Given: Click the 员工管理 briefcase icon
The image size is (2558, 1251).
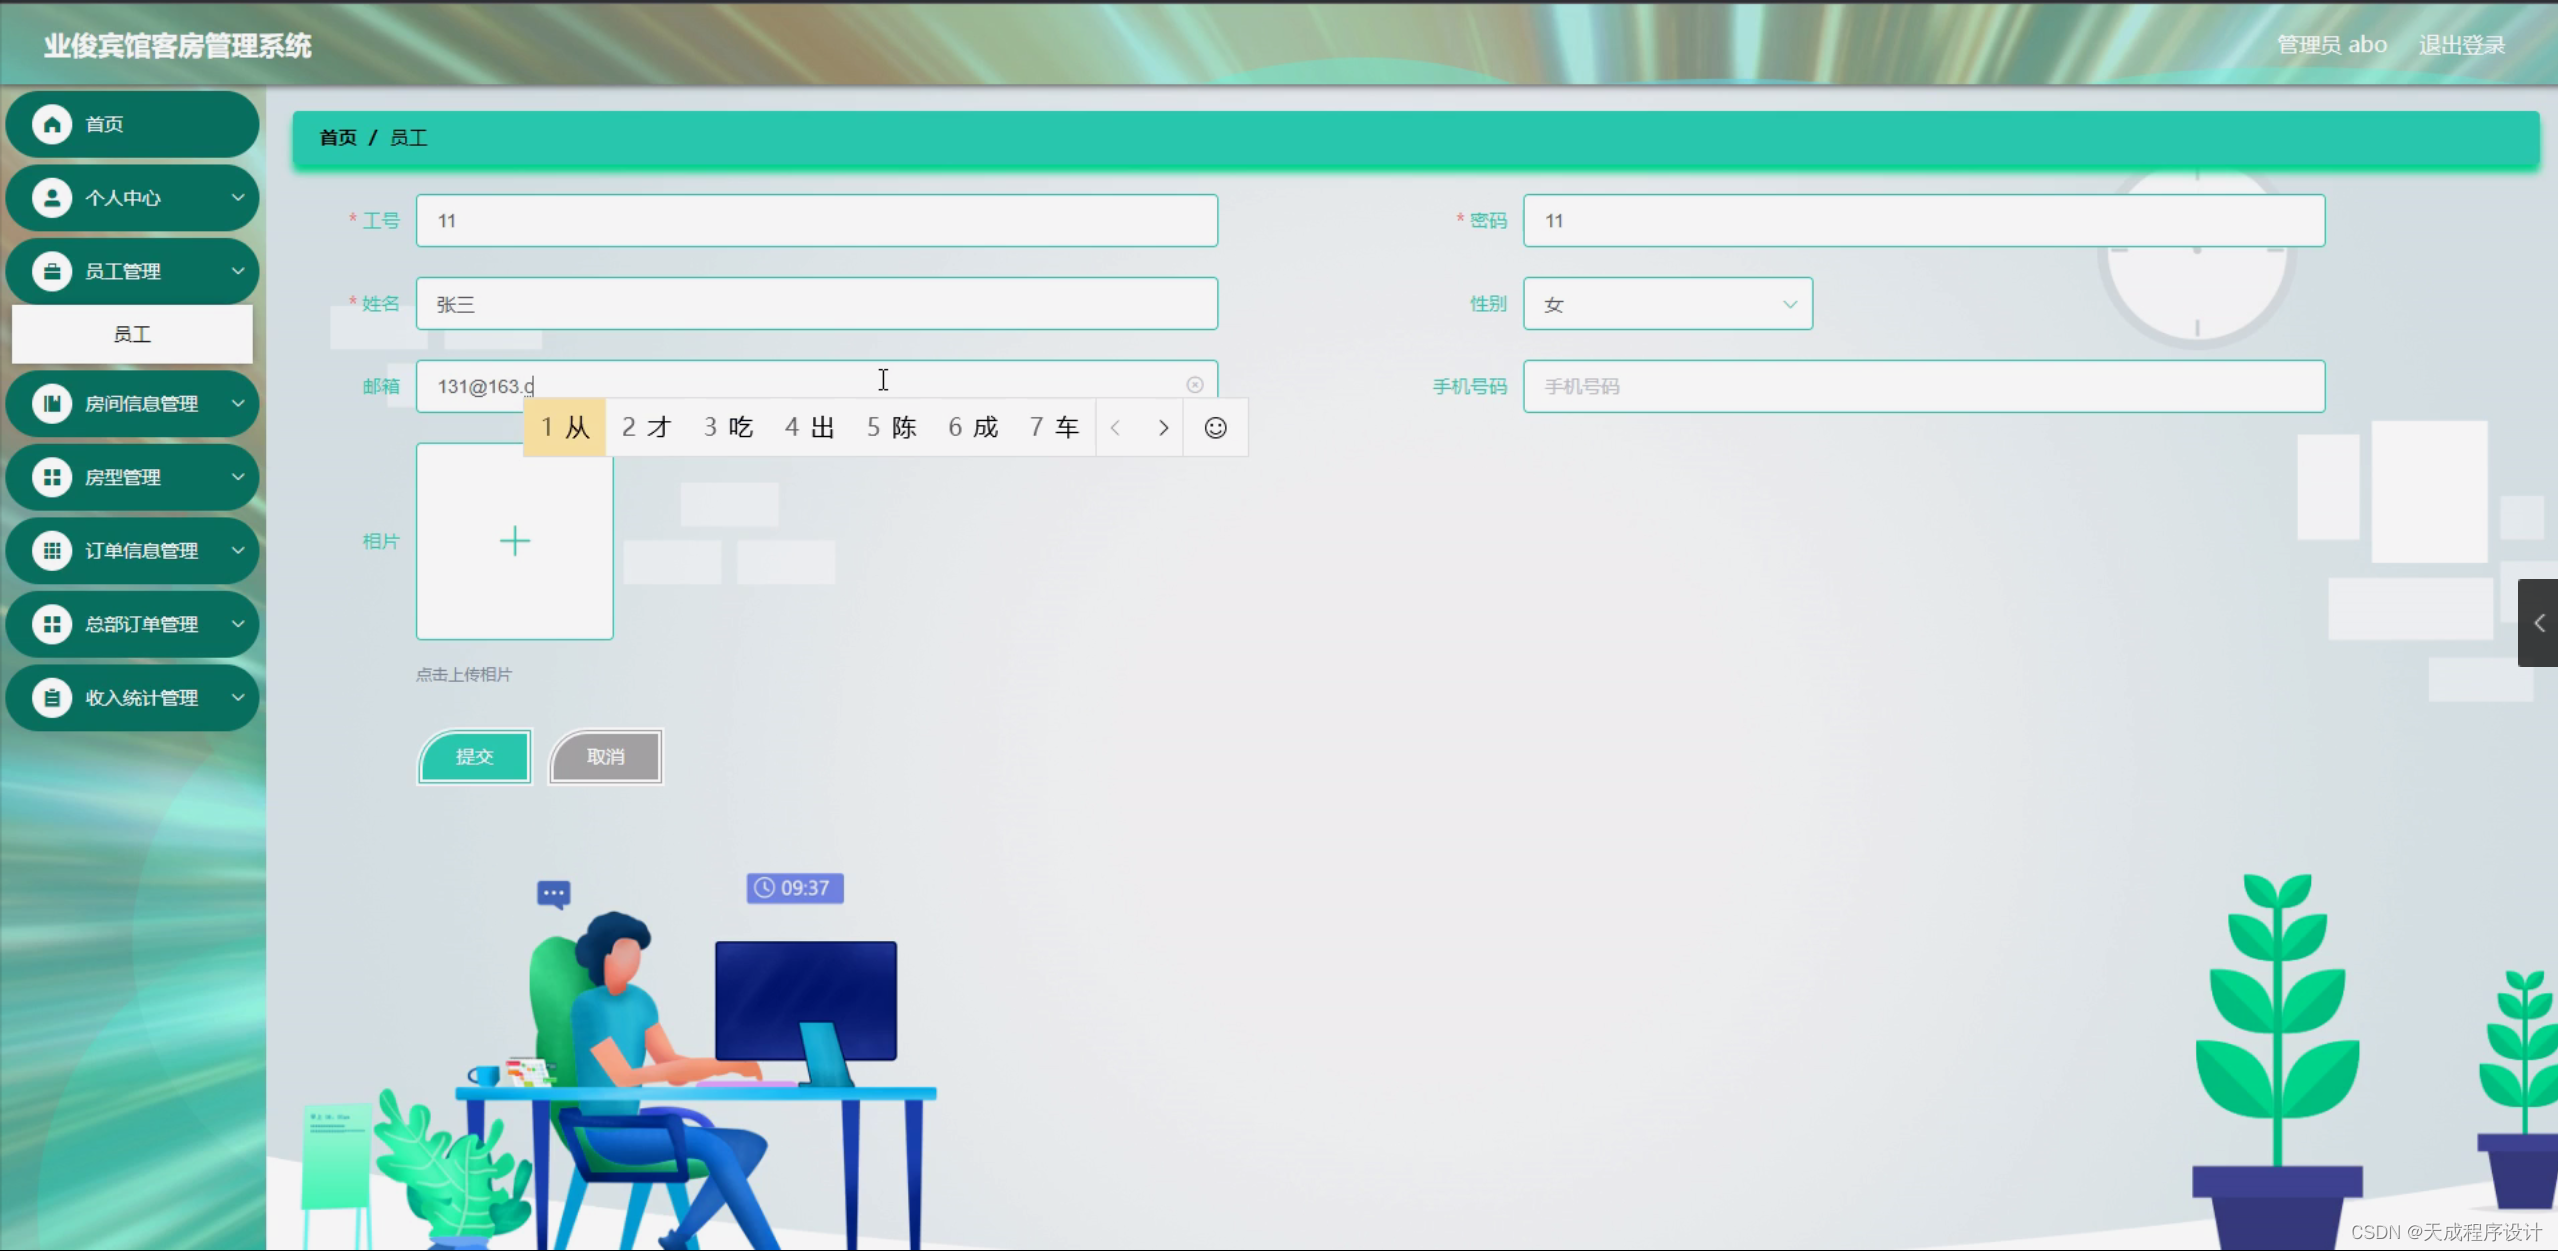Looking at the screenshot, I should (x=52, y=271).
